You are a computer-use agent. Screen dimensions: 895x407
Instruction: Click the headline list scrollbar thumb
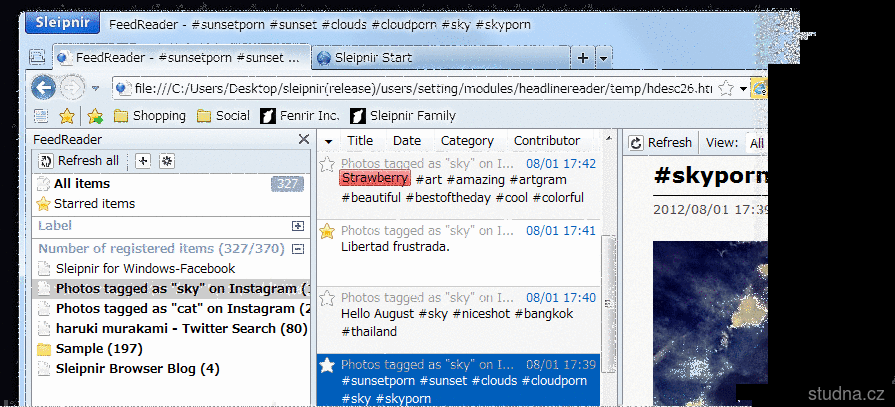click(609, 303)
